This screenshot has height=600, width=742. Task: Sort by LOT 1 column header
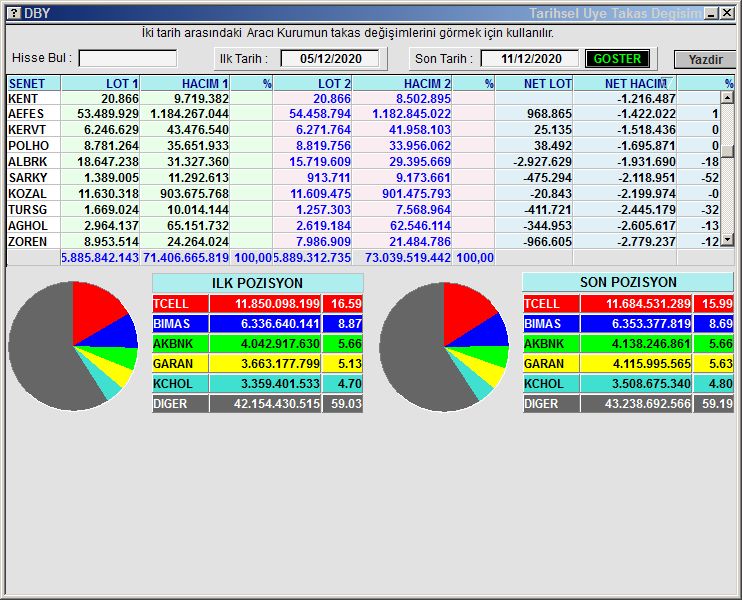point(100,83)
